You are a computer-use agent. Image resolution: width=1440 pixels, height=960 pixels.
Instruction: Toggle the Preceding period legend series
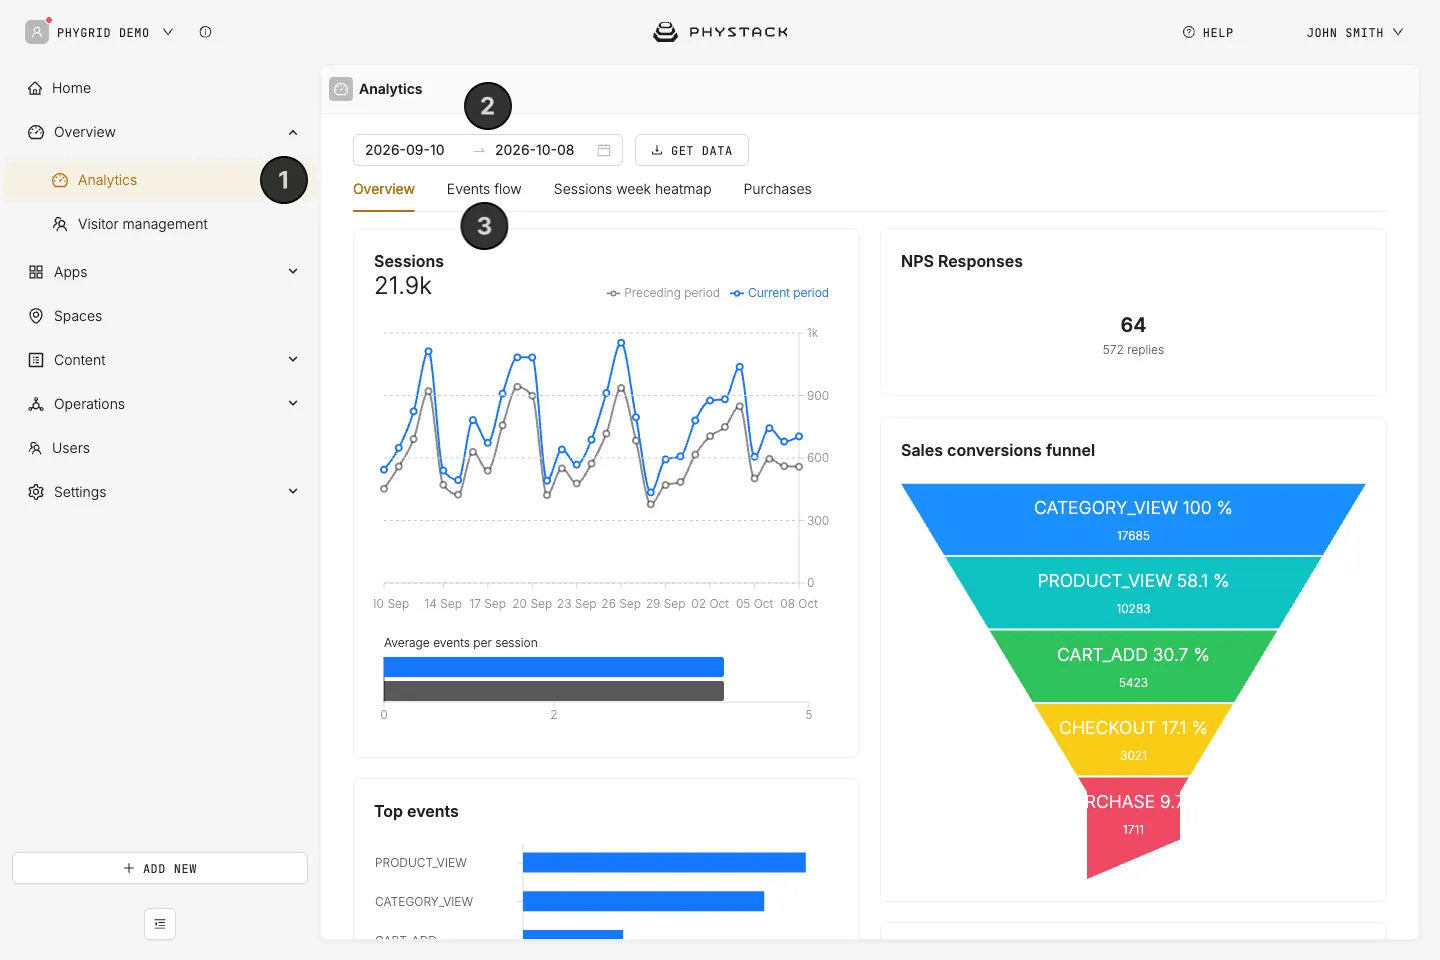coord(663,293)
